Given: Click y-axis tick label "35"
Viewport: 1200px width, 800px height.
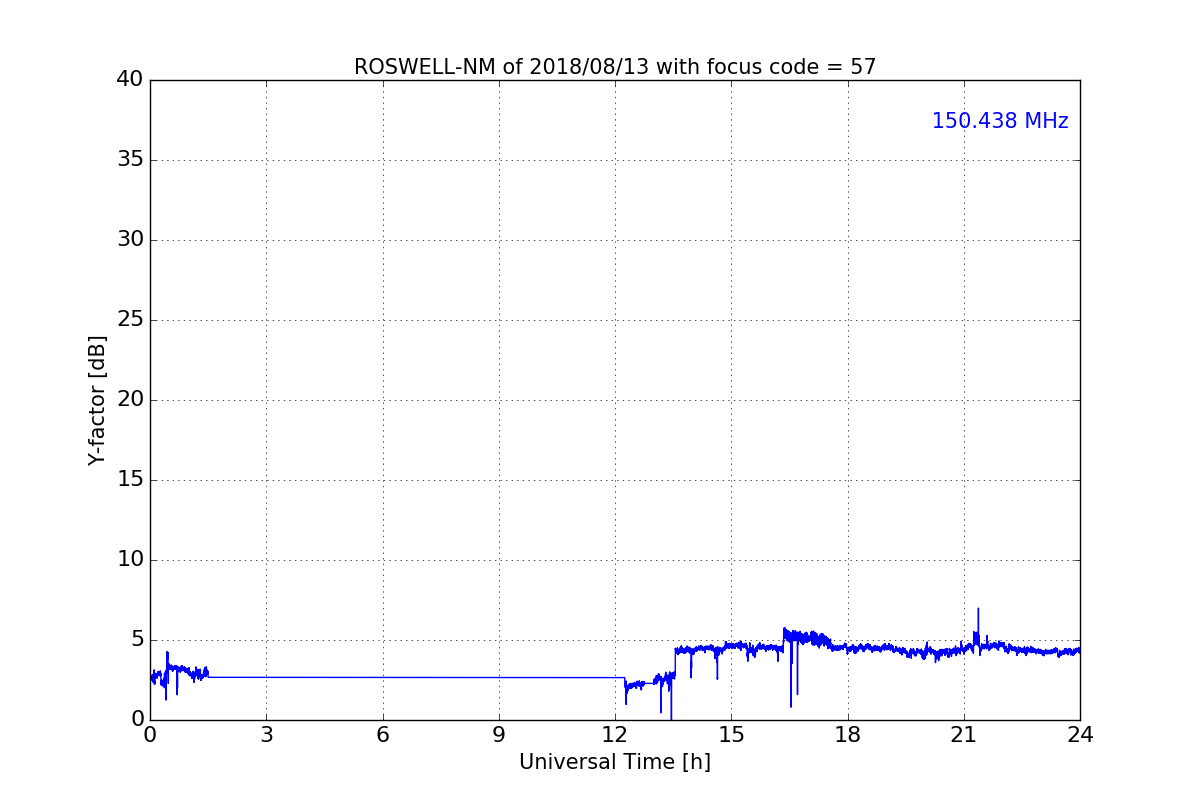Looking at the screenshot, I should pos(130,160).
